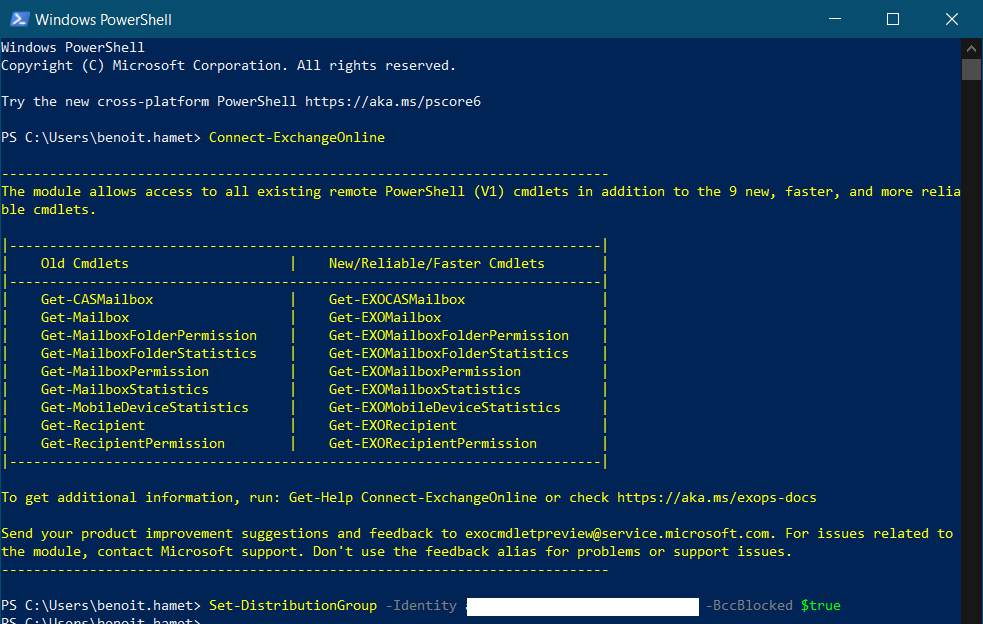Image resolution: width=983 pixels, height=624 pixels.
Task: Click the $true value at the command end
Action: (820, 605)
